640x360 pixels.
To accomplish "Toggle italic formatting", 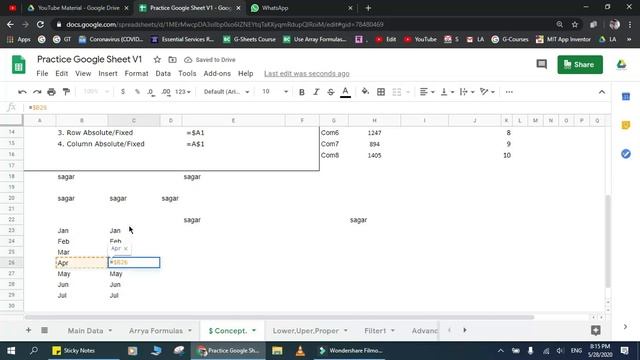I will (x=316, y=92).
